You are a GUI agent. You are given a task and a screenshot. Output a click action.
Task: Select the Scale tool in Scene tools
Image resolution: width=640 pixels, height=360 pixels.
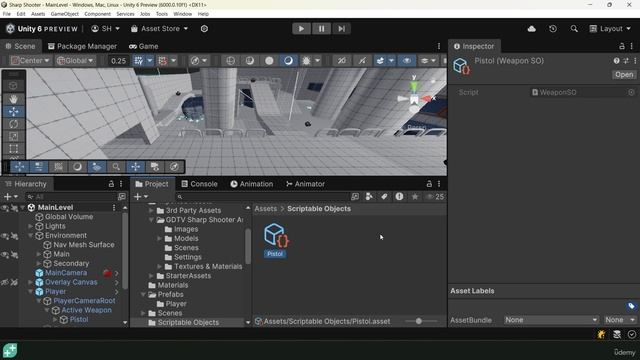[13, 136]
